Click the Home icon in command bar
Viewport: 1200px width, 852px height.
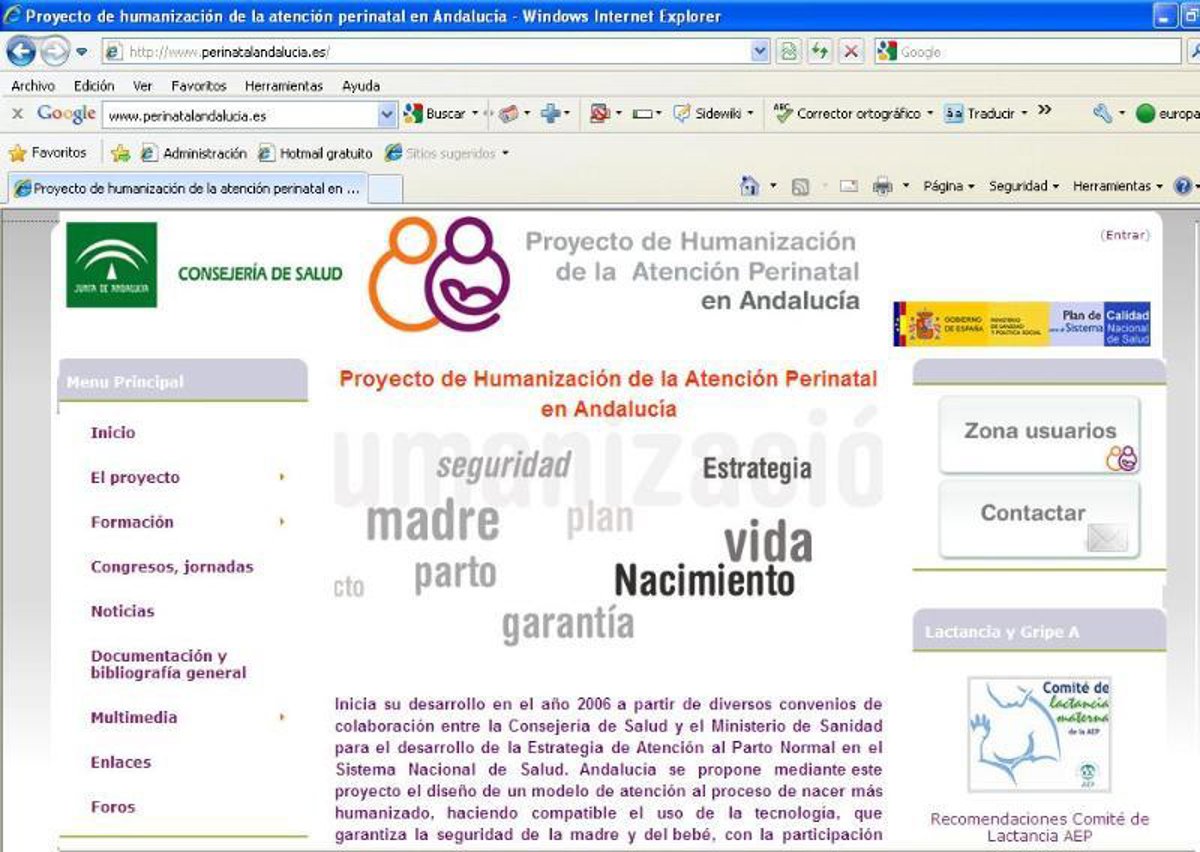pyautogui.click(x=749, y=186)
